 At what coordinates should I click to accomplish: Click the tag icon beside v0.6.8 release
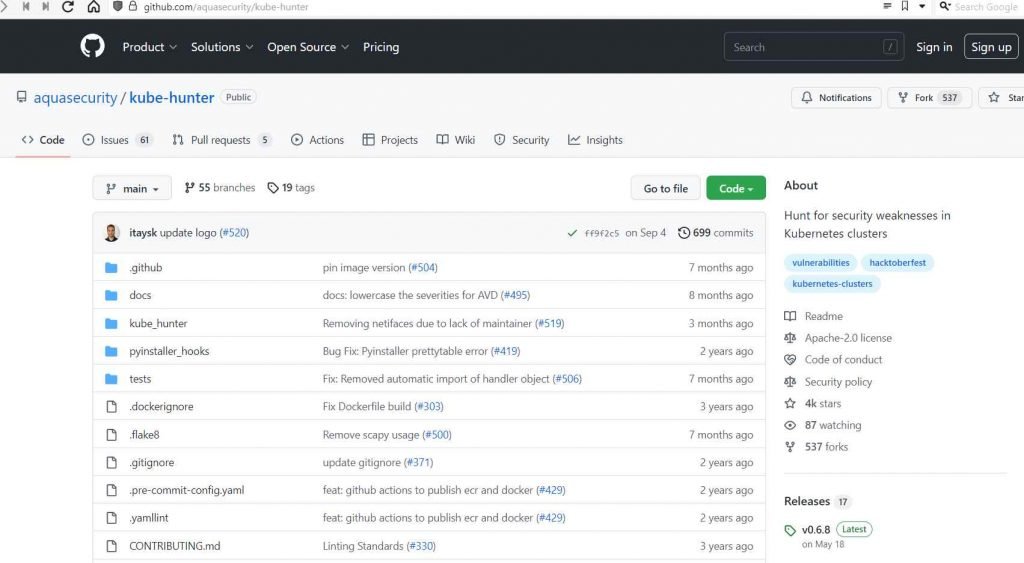(x=790, y=530)
